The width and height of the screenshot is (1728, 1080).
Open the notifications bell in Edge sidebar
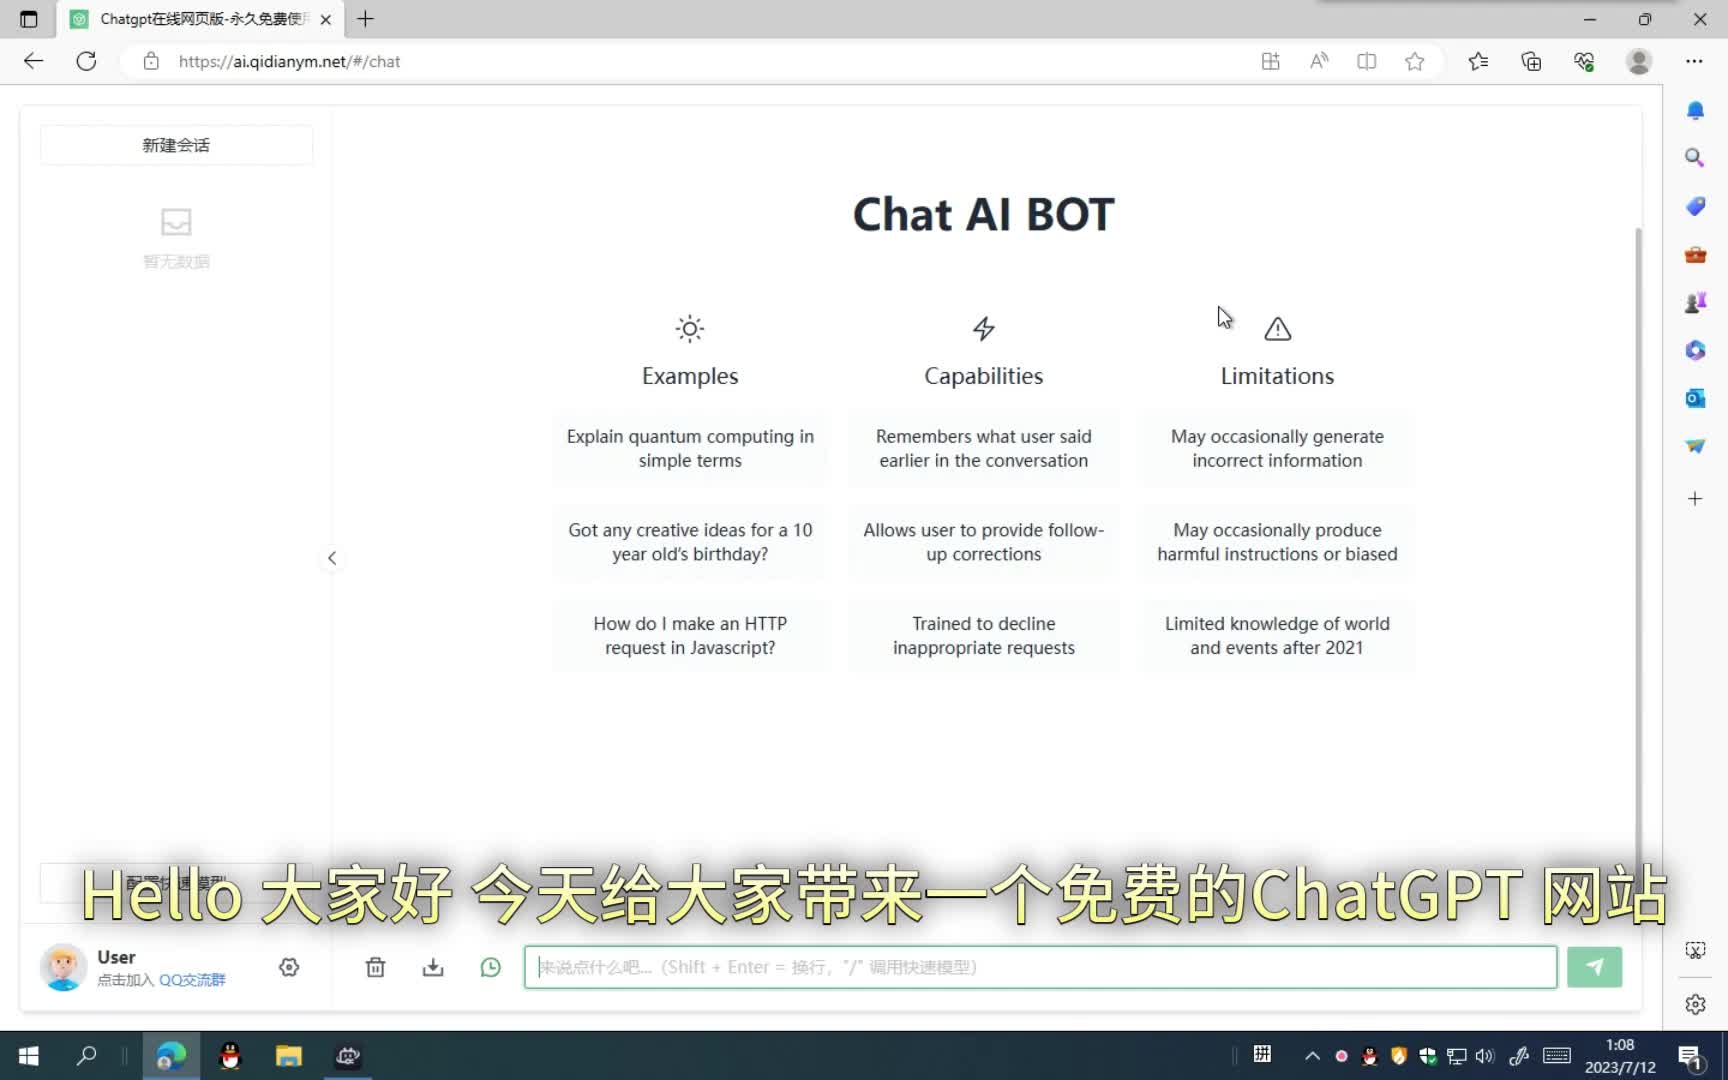pos(1695,110)
